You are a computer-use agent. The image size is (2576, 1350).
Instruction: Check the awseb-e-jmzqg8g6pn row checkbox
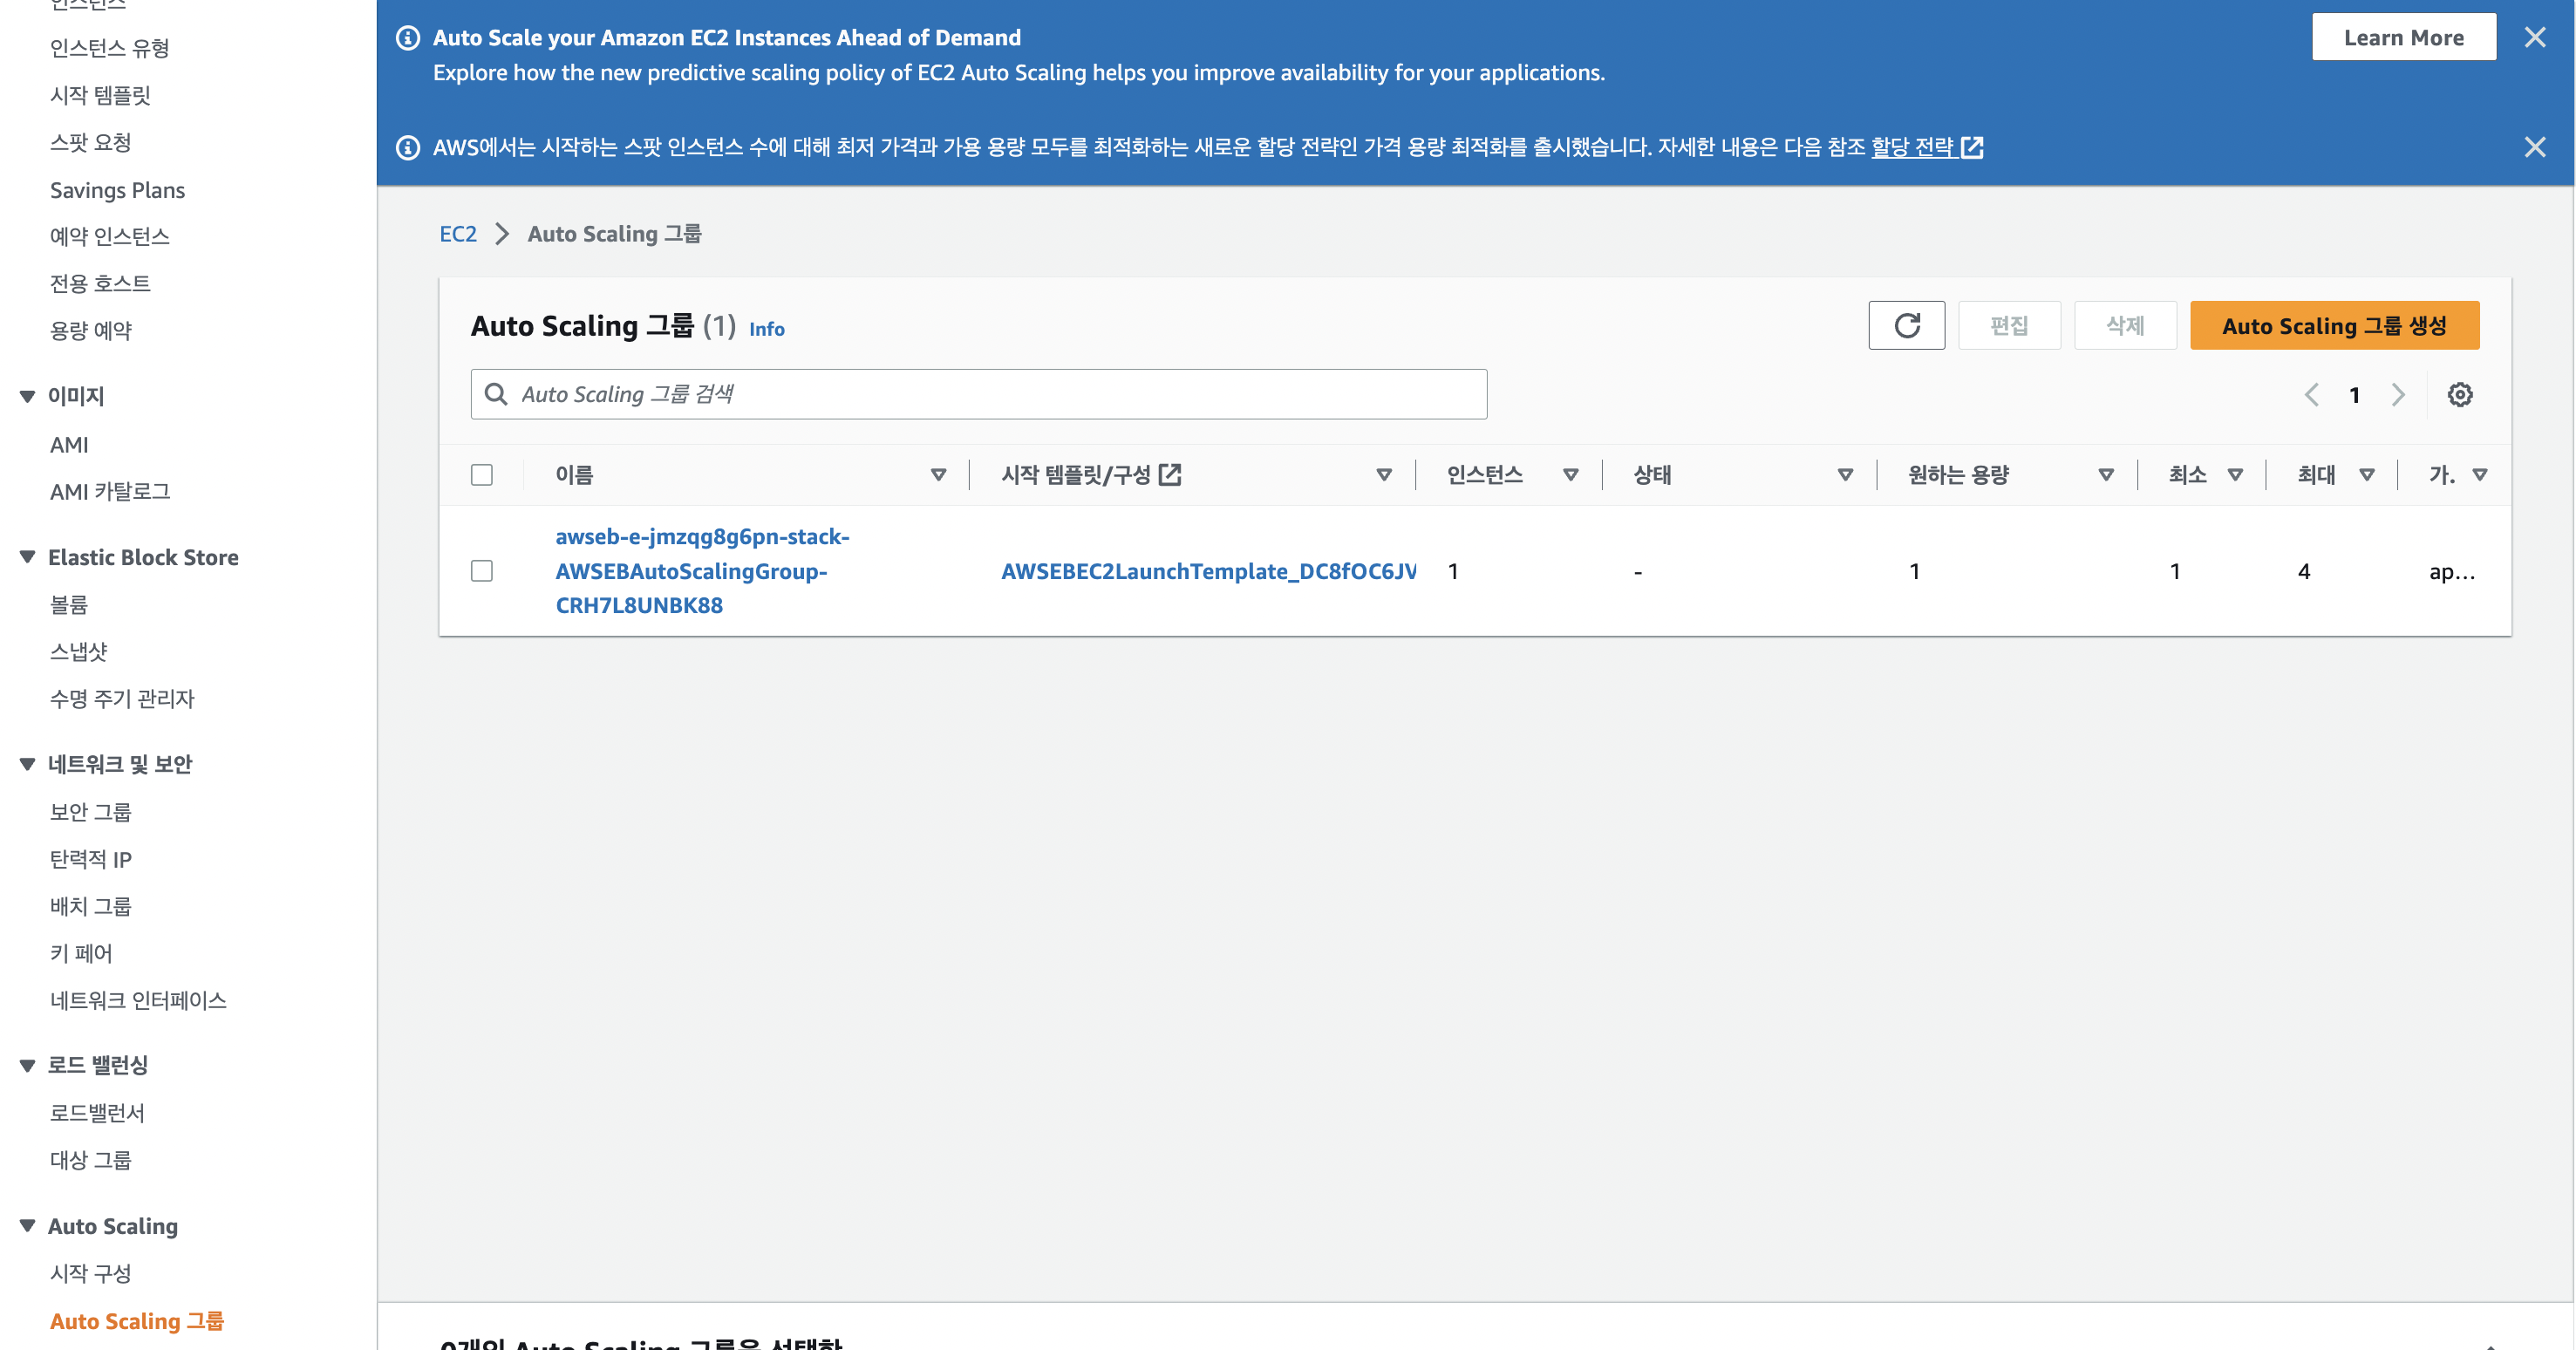pyautogui.click(x=482, y=571)
